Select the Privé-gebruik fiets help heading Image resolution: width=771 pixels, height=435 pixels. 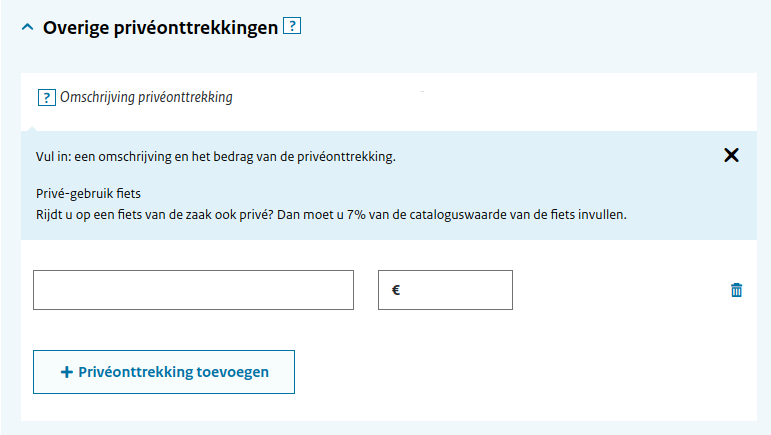(x=88, y=194)
